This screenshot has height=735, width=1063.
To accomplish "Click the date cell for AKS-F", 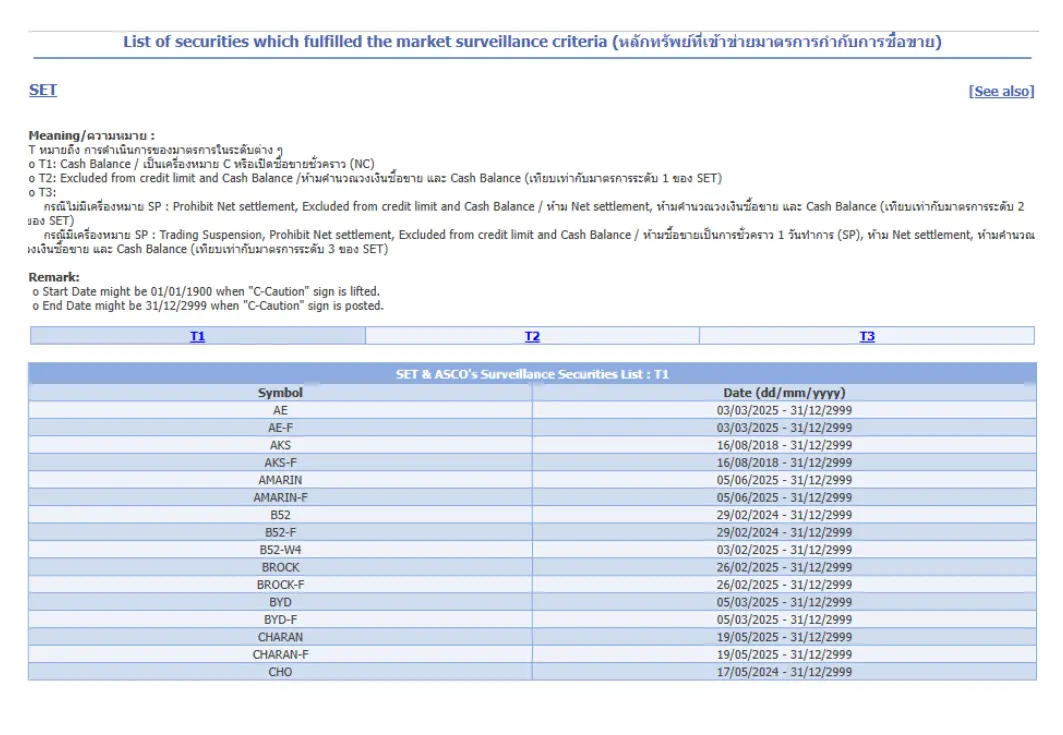I will point(784,462).
